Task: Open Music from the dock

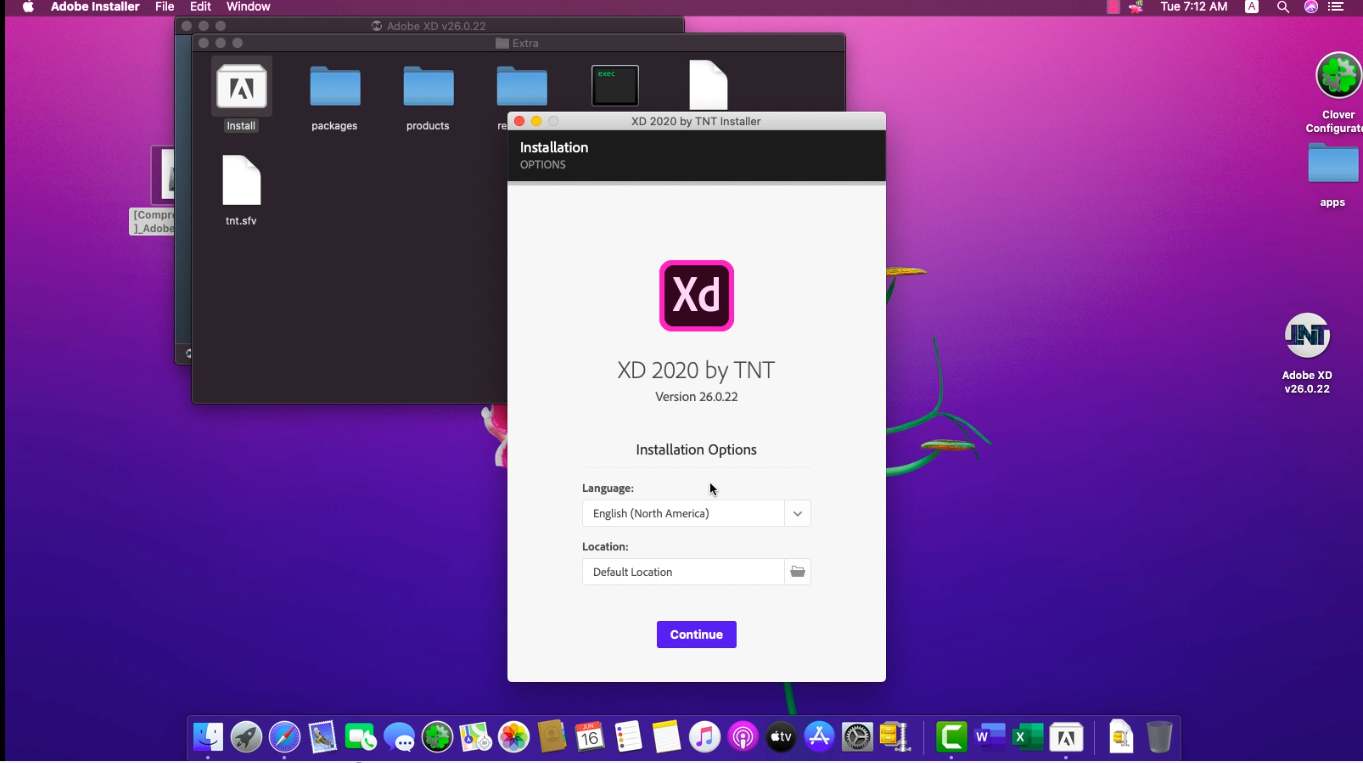Action: pos(704,738)
